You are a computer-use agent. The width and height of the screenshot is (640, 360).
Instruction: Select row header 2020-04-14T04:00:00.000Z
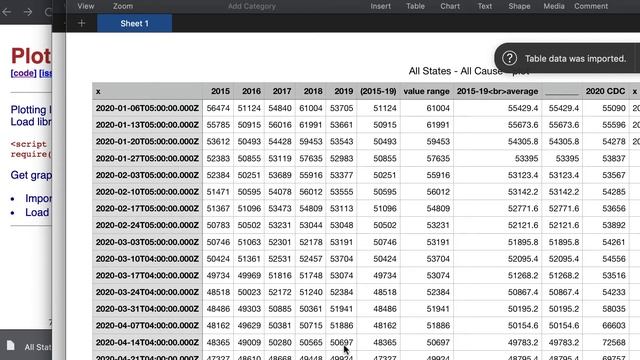[x=147, y=342]
